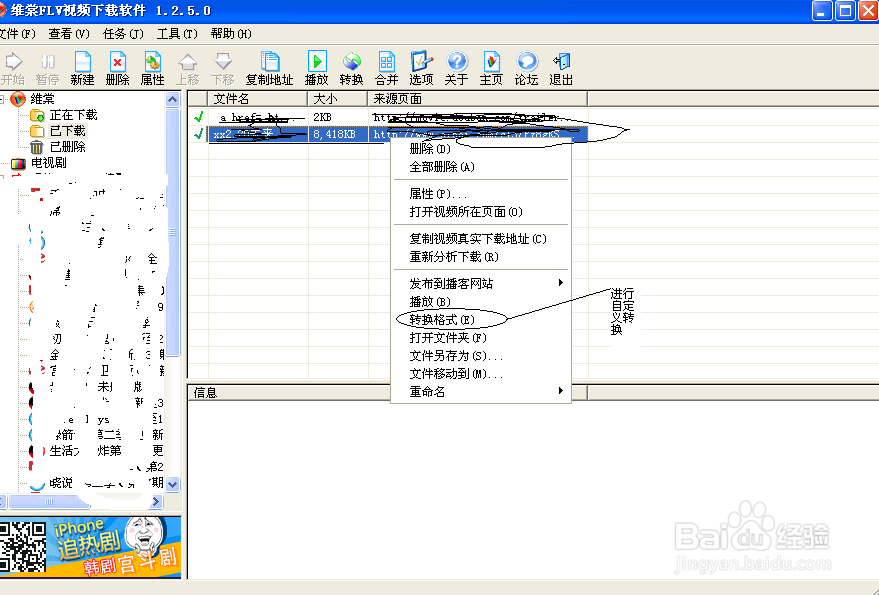Choose 播放(B) in context menu
The width and height of the screenshot is (879, 595).
(x=480, y=302)
